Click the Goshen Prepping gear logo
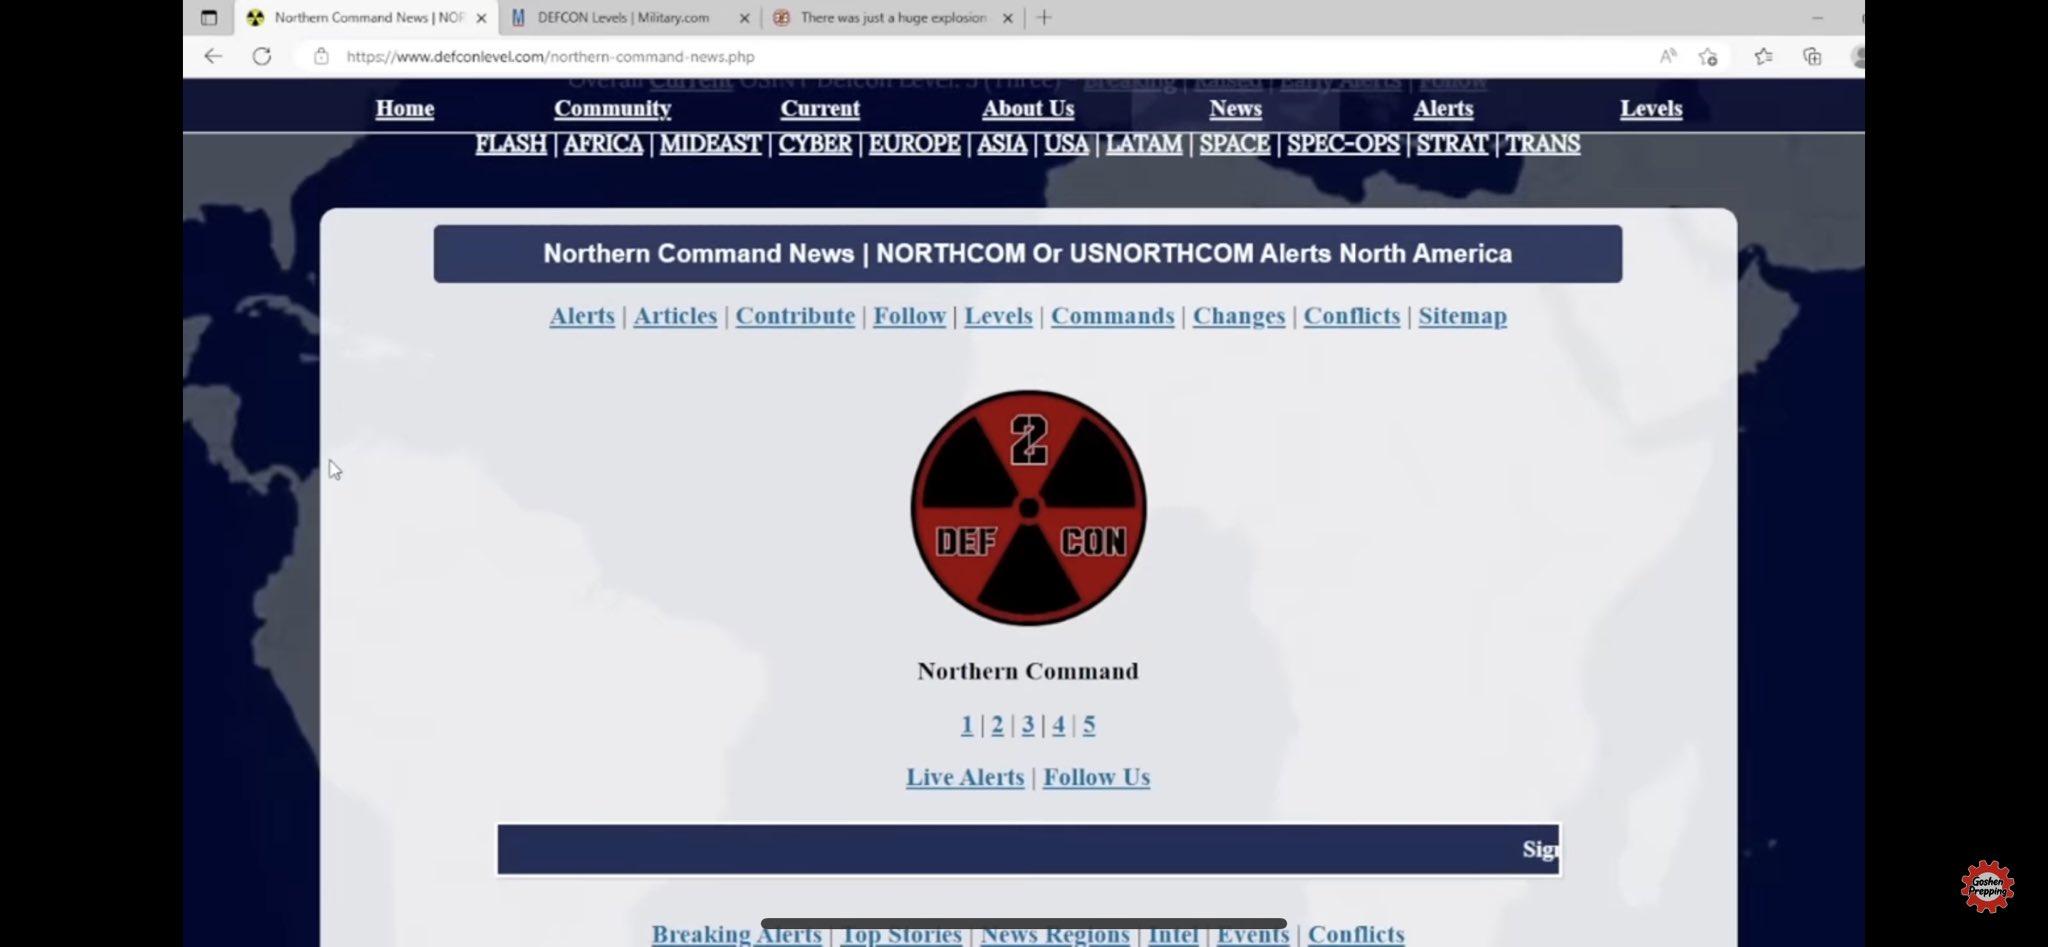Viewport: 2048px width, 947px height. (x=1987, y=886)
